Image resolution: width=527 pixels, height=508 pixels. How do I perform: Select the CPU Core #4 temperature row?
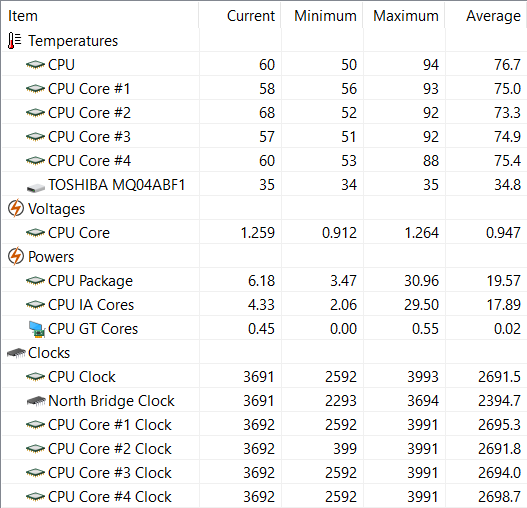[x=264, y=161]
